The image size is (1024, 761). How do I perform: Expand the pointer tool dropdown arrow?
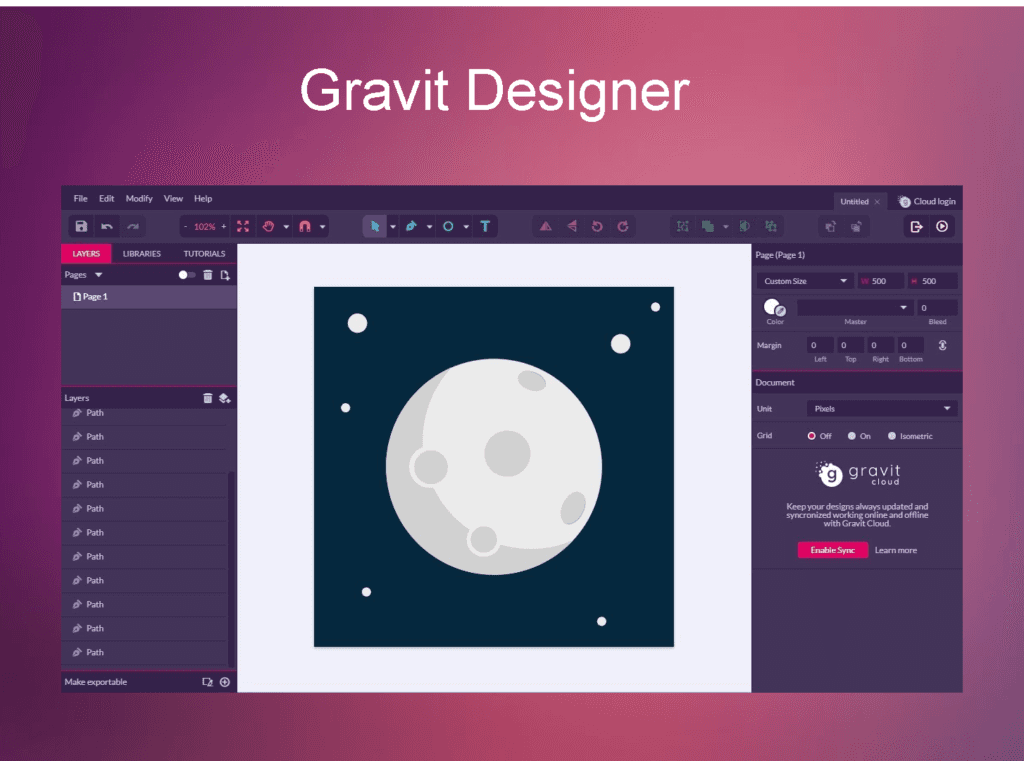point(392,227)
